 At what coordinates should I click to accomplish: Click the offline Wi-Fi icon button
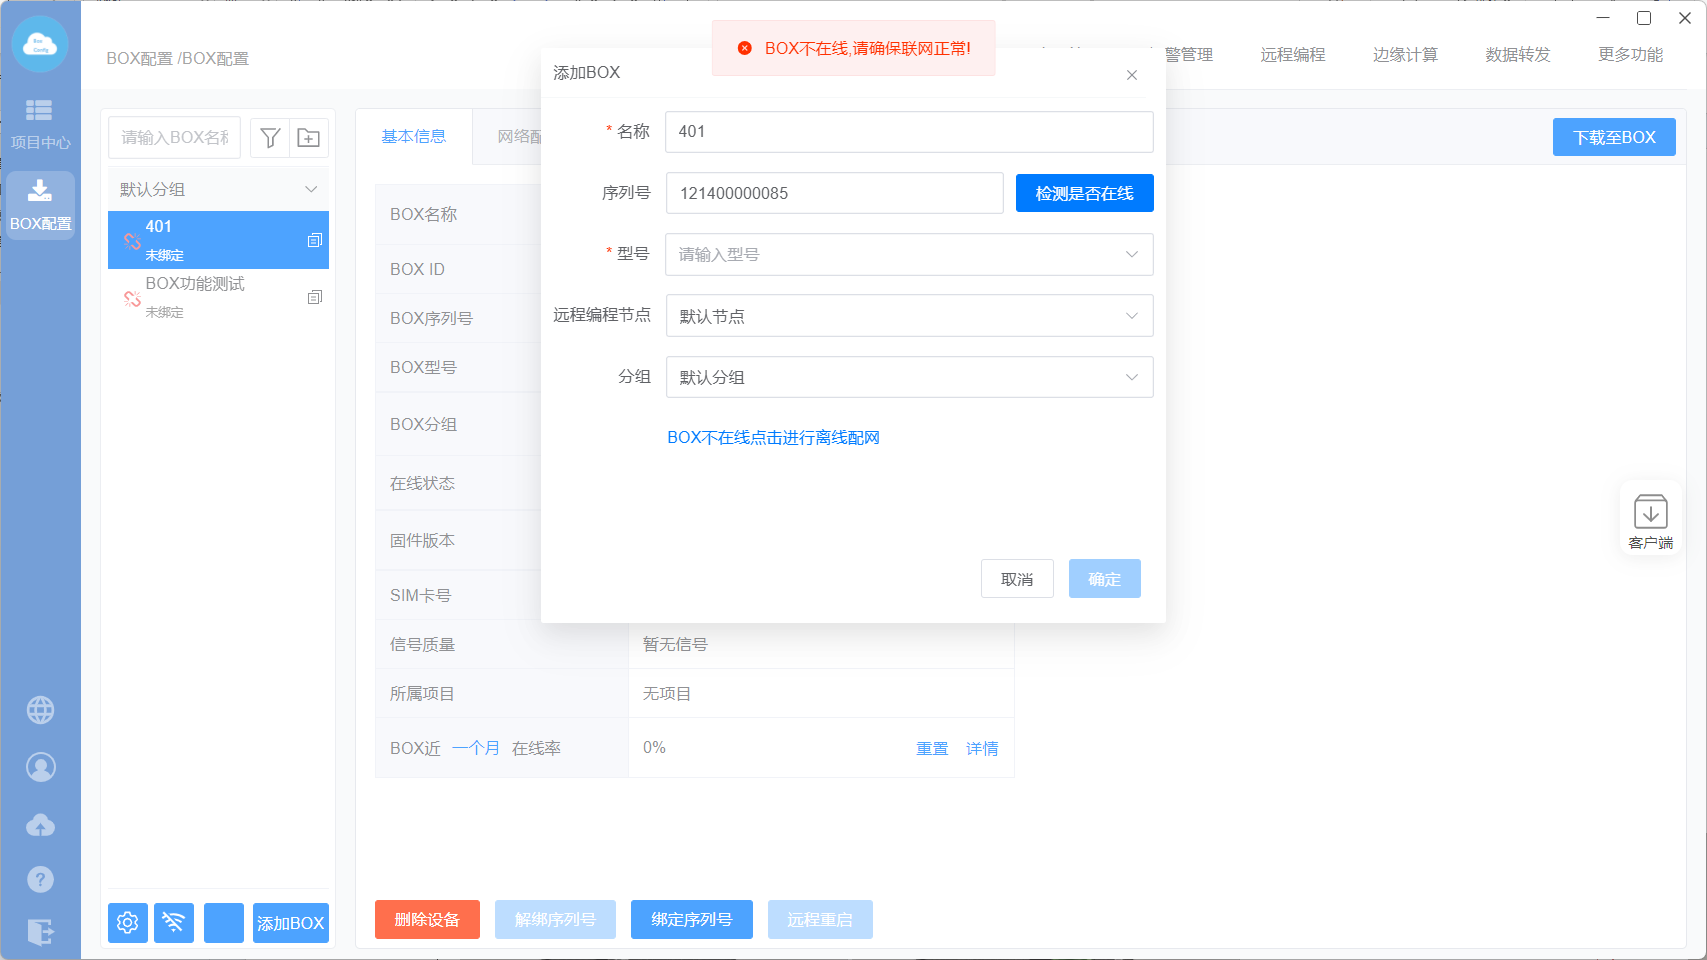coord(174,922)
